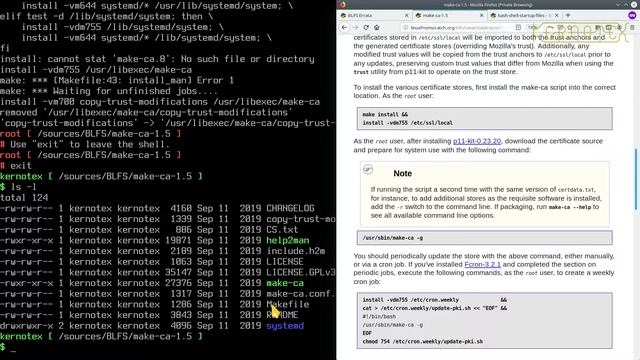Screen dimensions: 640x360
Task: Click 'cannot stat make-ca.8' error line
Action: [x=157, y=59]
